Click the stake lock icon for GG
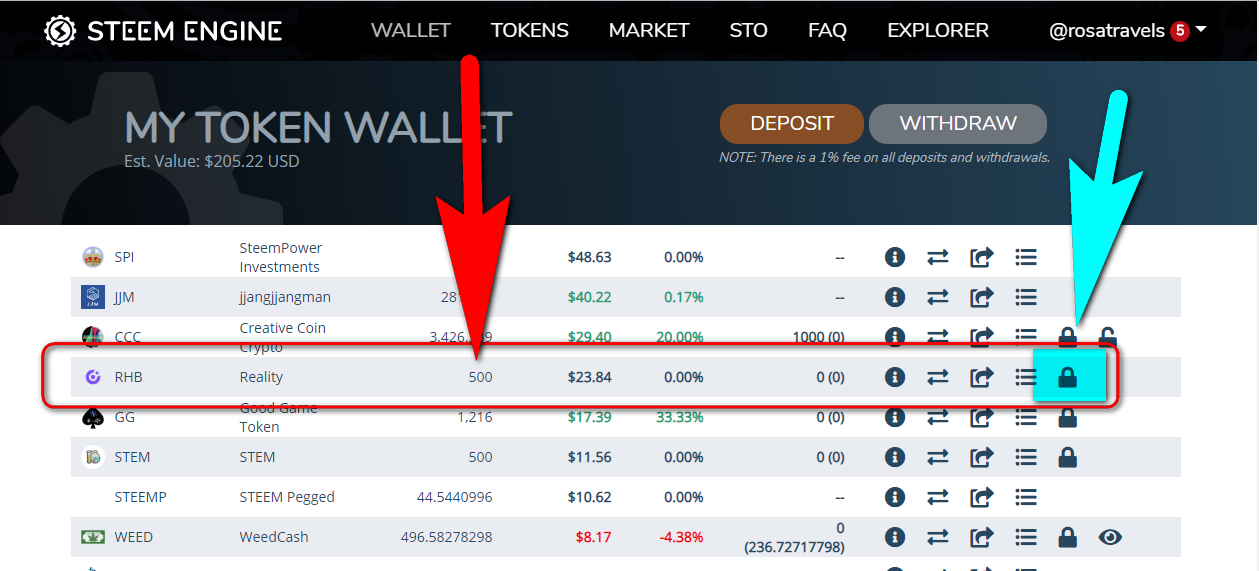Image resolution: width=1259 pixels, height=571 pixels. point(1068,417)
